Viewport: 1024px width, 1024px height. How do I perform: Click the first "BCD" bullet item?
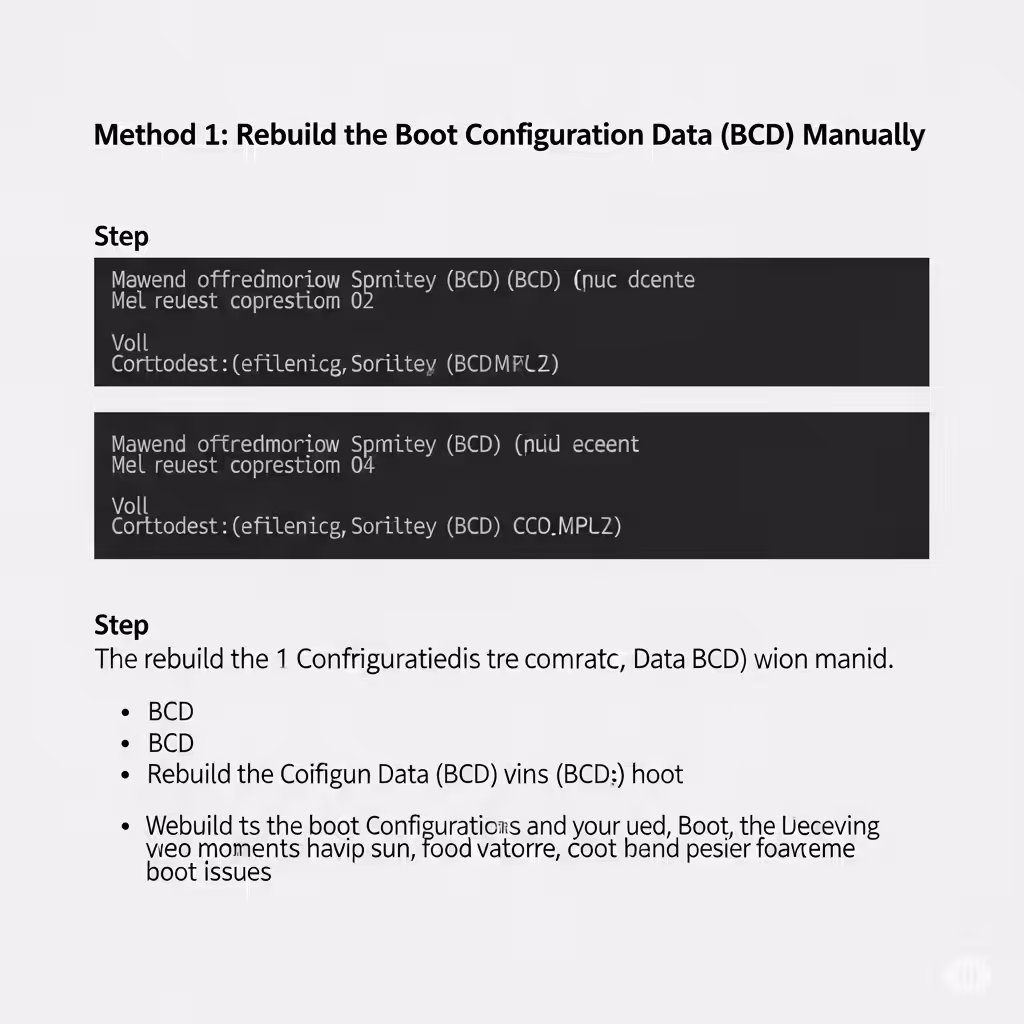[x=170, y=712]
